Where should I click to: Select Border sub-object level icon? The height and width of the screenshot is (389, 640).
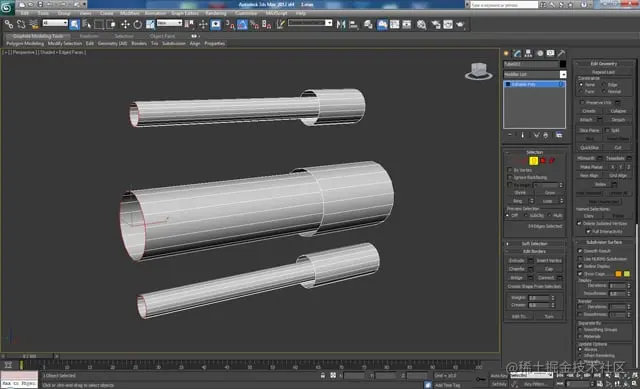[533, 161]
